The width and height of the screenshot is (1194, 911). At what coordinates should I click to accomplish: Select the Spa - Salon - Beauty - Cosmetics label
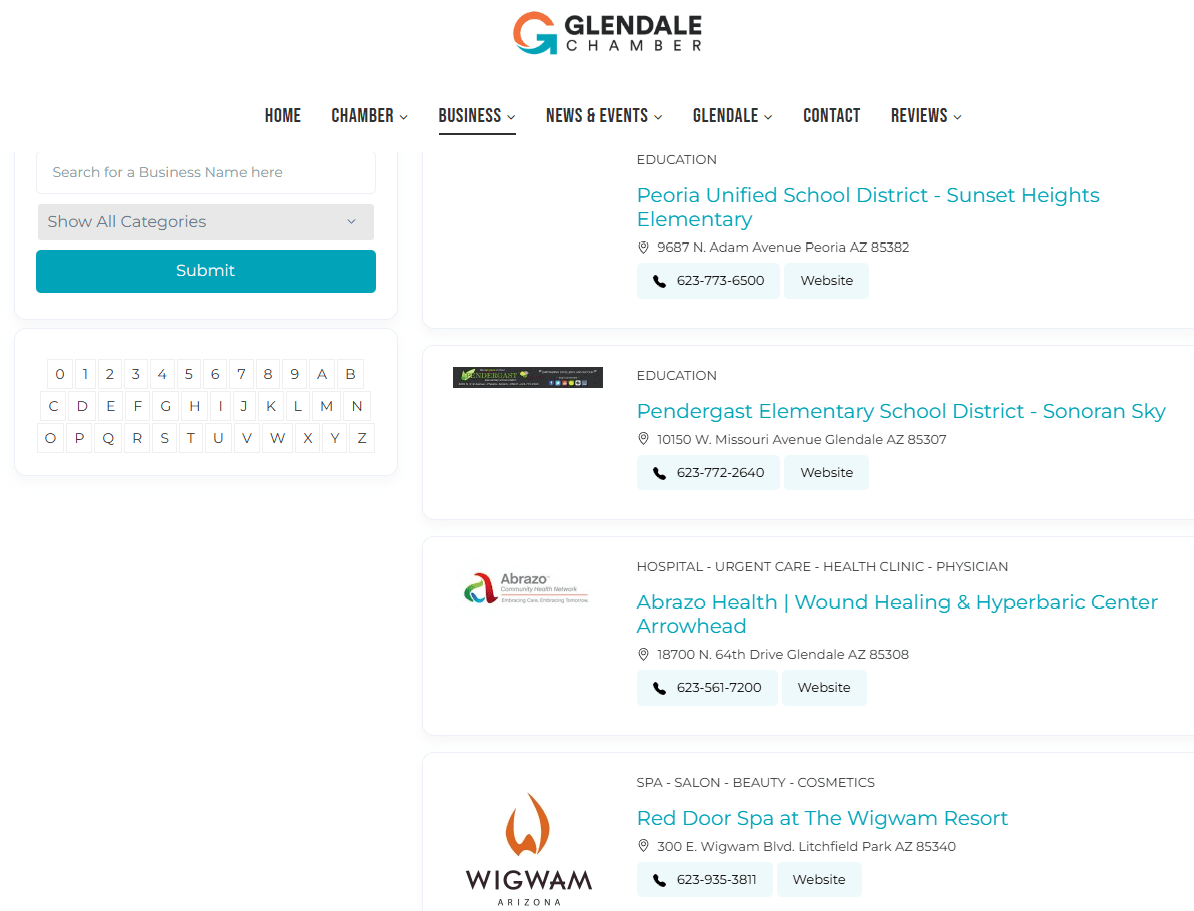[x=755, y=783]
